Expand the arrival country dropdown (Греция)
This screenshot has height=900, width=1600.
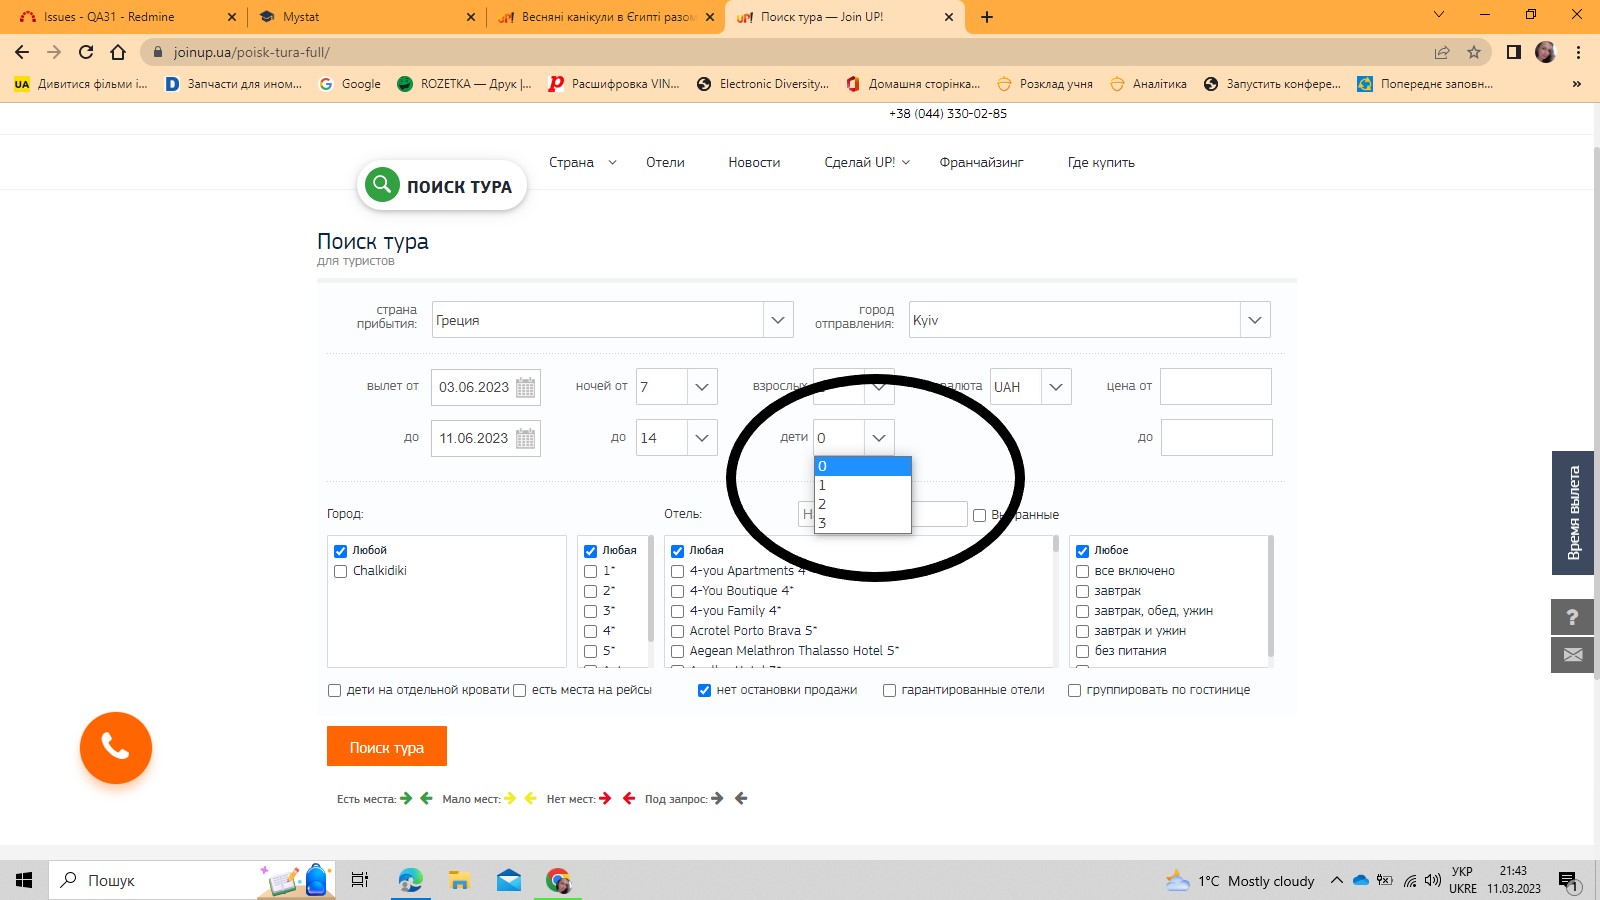[778, 320]
